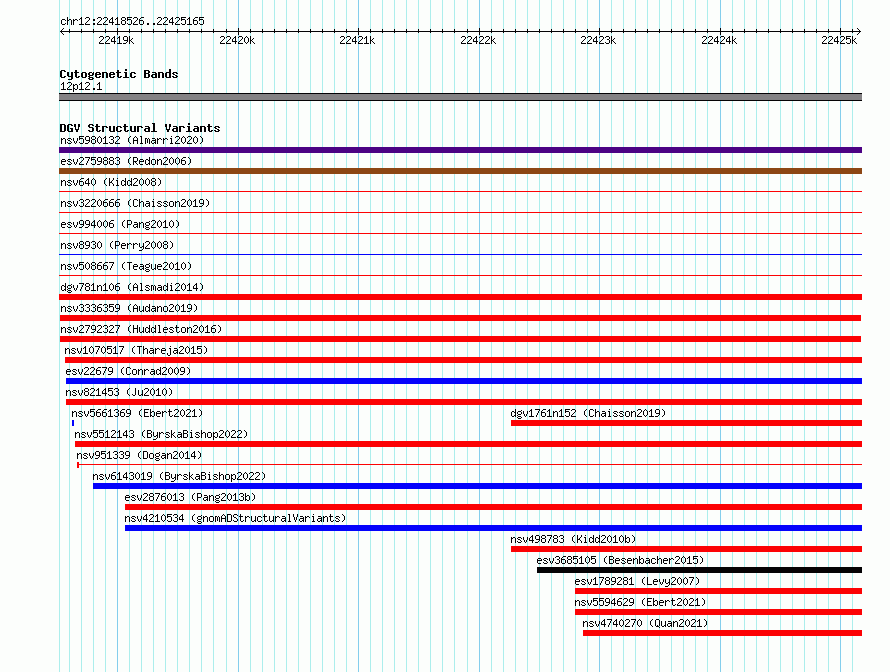Click the 22422k ruler tick label
The image size is (890, 672).
coord(478,40)
